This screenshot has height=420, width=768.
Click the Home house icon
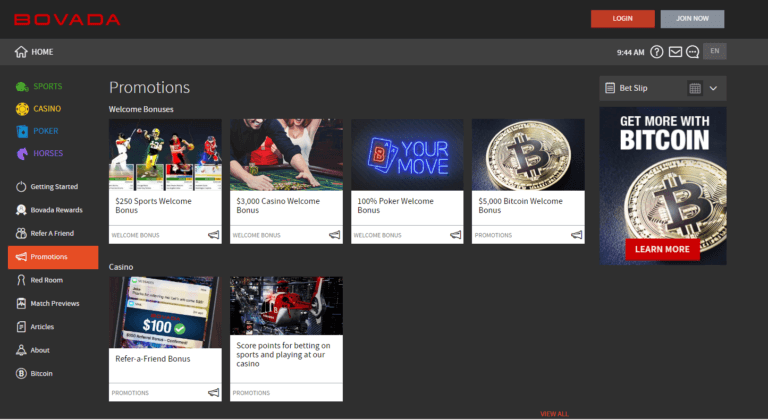click(x=21, y=51)
